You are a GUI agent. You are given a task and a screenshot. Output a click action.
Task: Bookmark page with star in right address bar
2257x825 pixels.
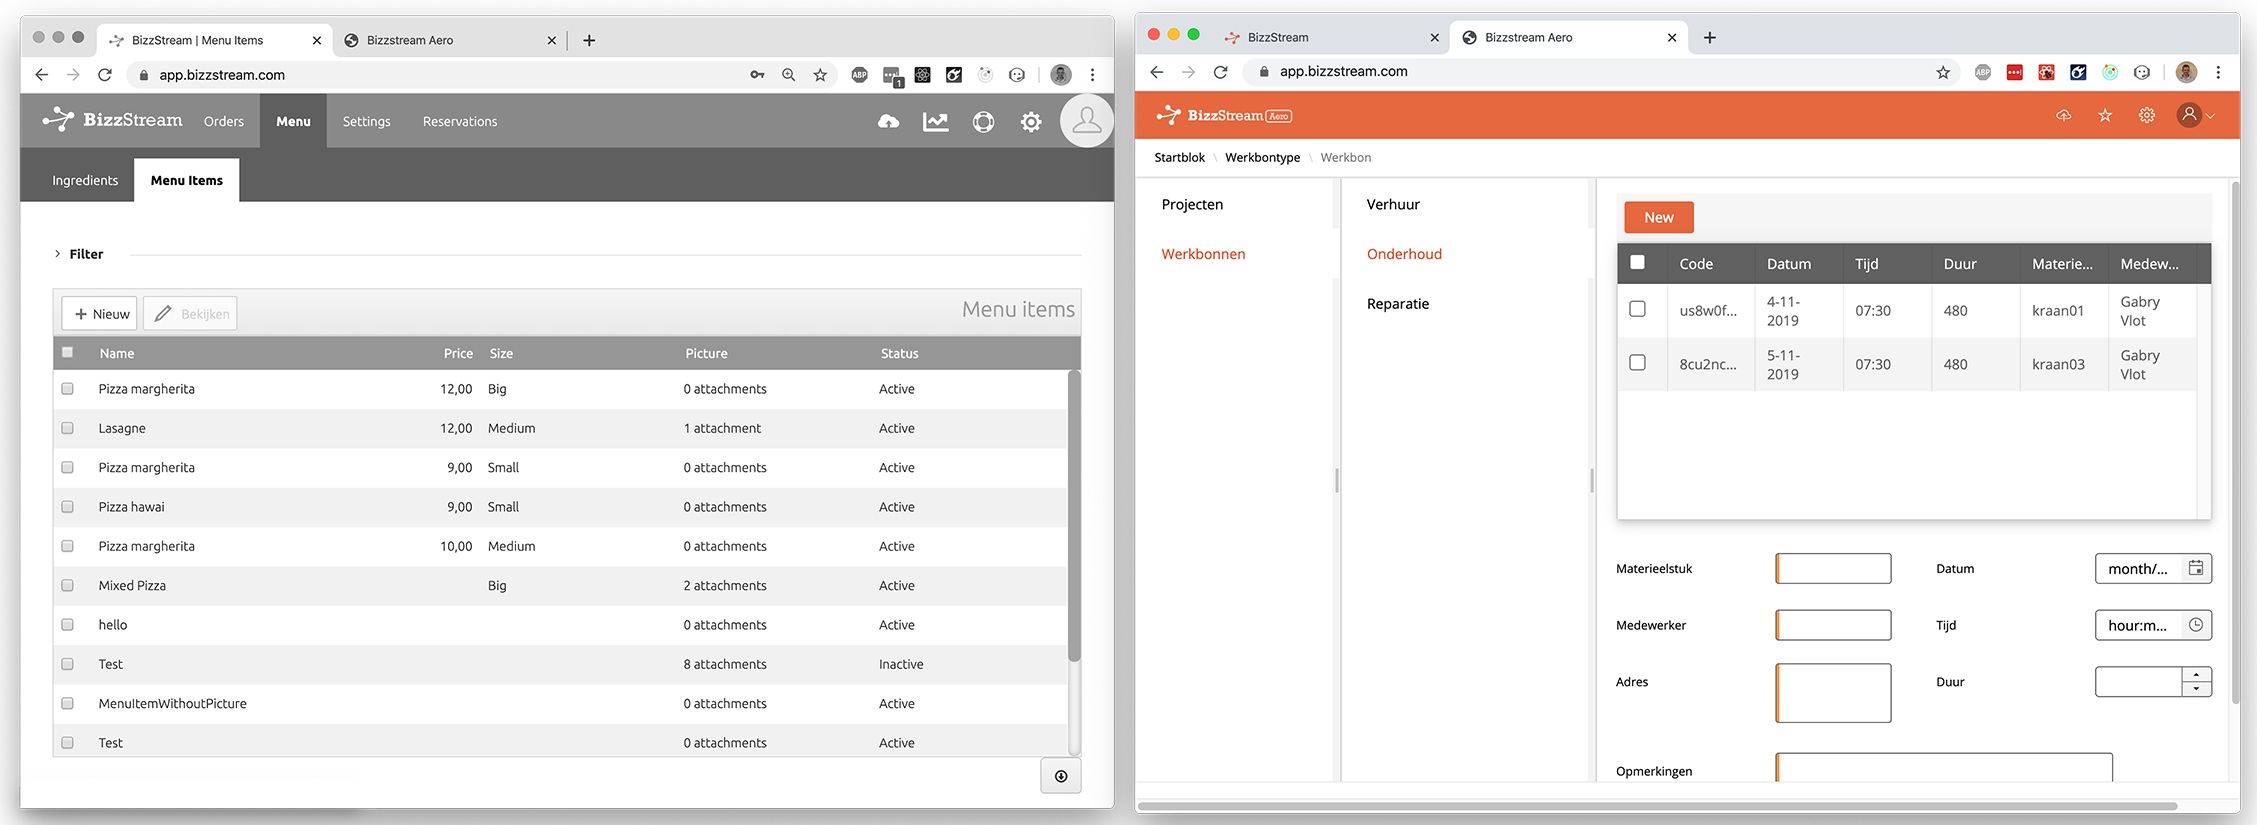[x=1943, y=72]
